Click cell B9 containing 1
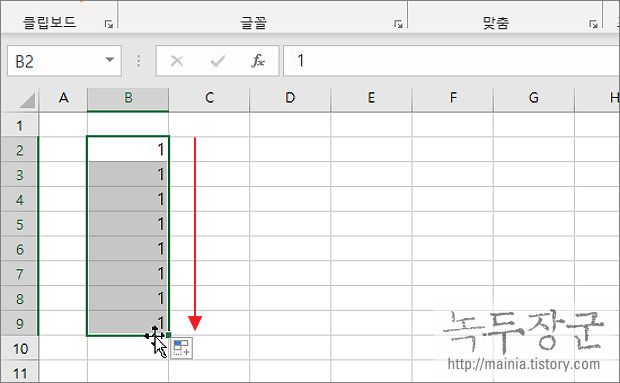 (128, 323)
